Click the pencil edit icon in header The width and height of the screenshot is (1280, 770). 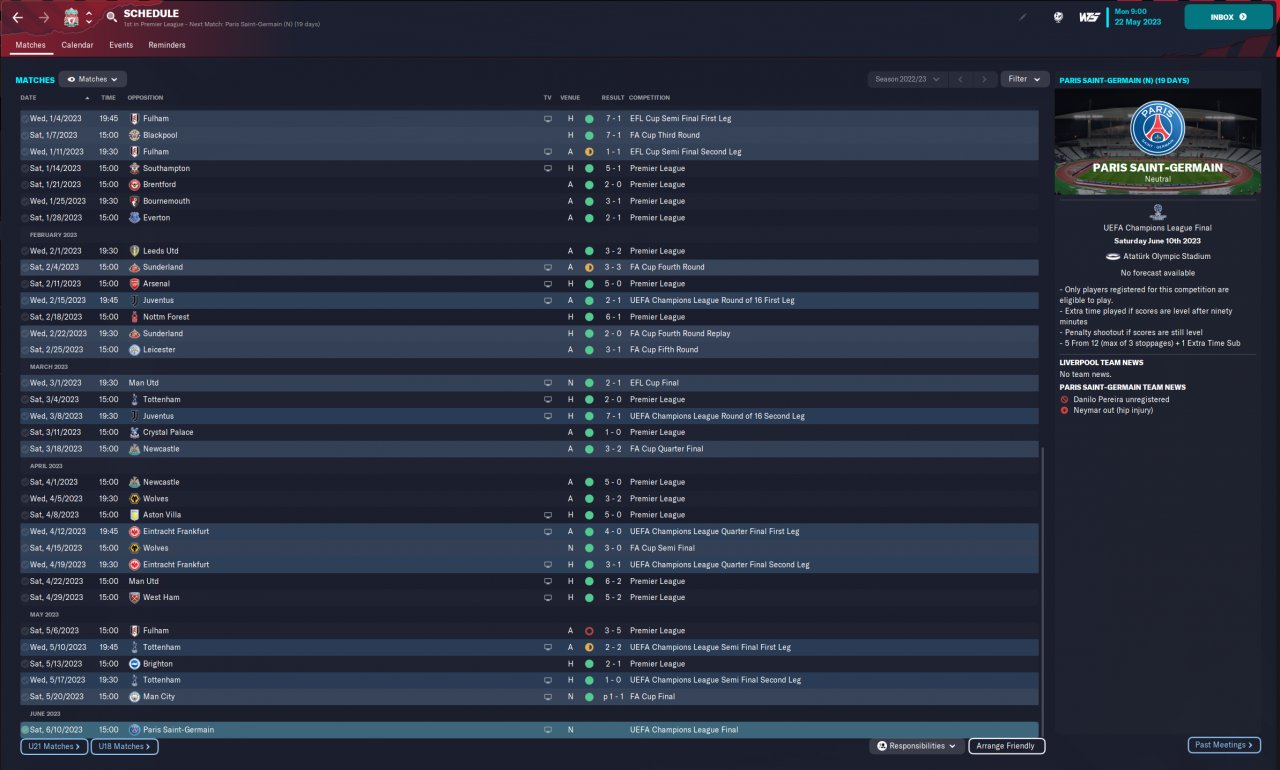click(x=1022, y=17)
